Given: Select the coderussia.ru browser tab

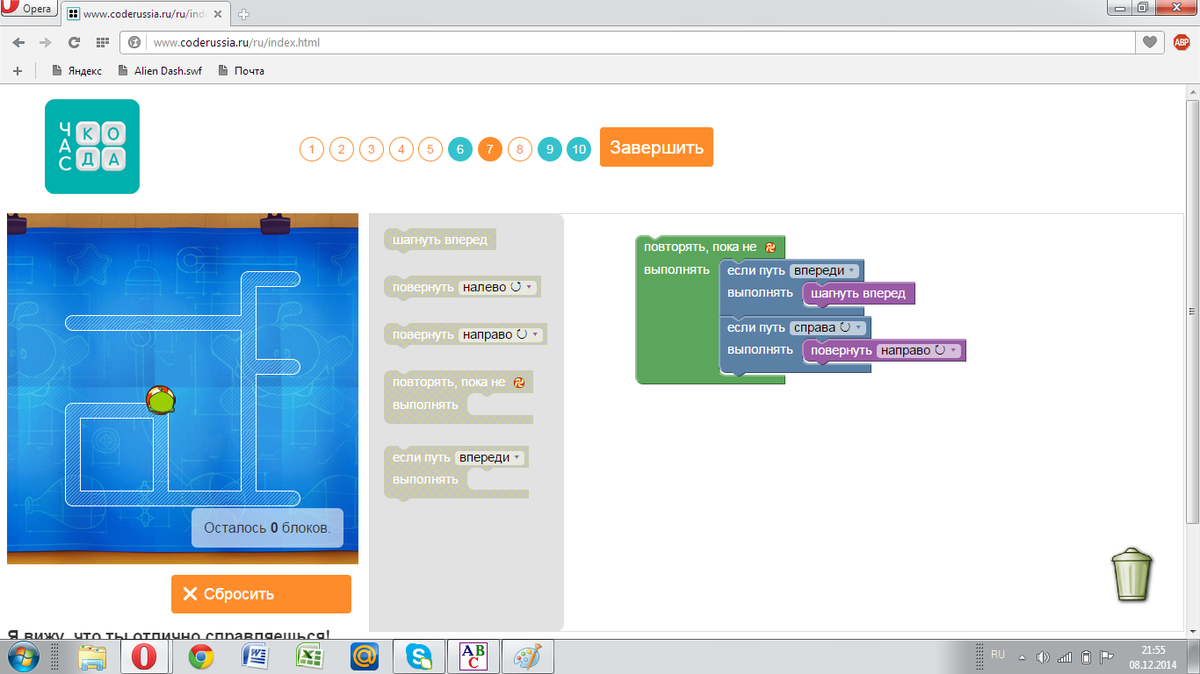Looking at the screenshot, I should point(143,14).
